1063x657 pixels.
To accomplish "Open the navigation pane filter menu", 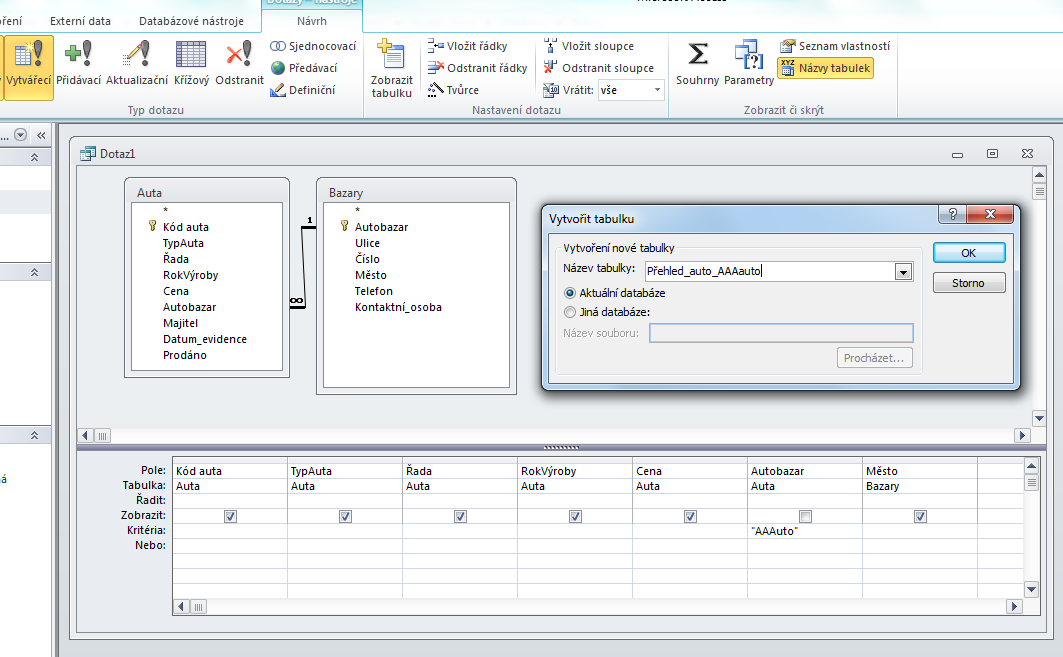I will point(20,135).
